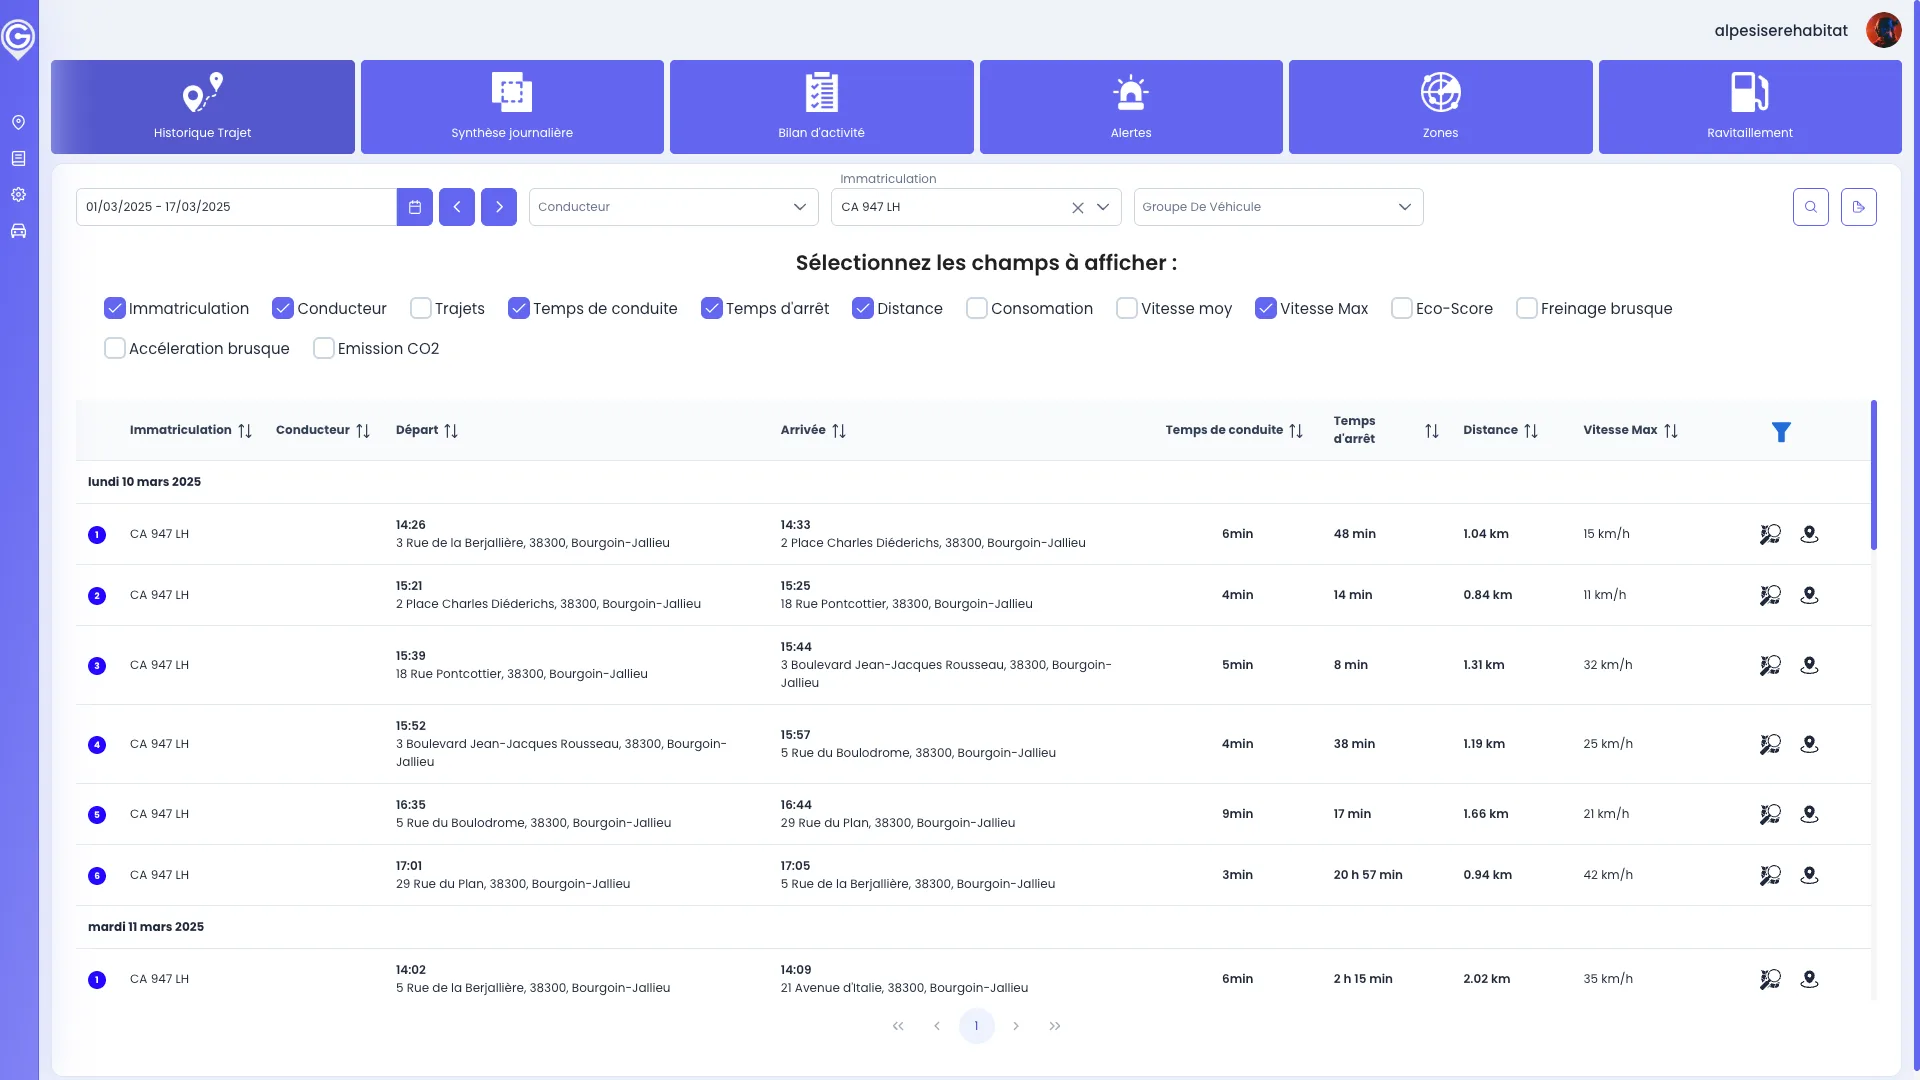Image resolution: width=1920 pixels, height=1080 pixels.
Task: Enable the Trajets checkbox
Action: pyautogui.click(x=421, y=308)
